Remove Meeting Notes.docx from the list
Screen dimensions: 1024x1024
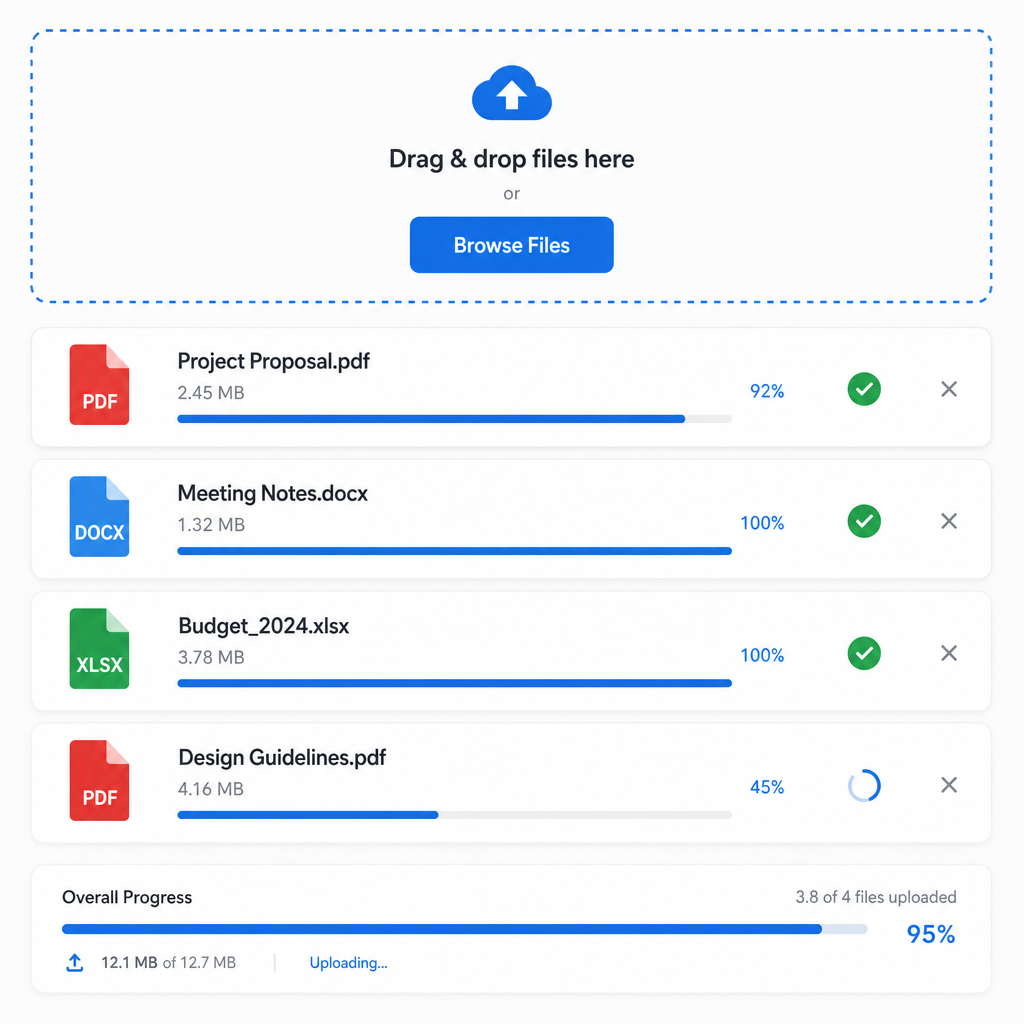[x=949, y=521]
